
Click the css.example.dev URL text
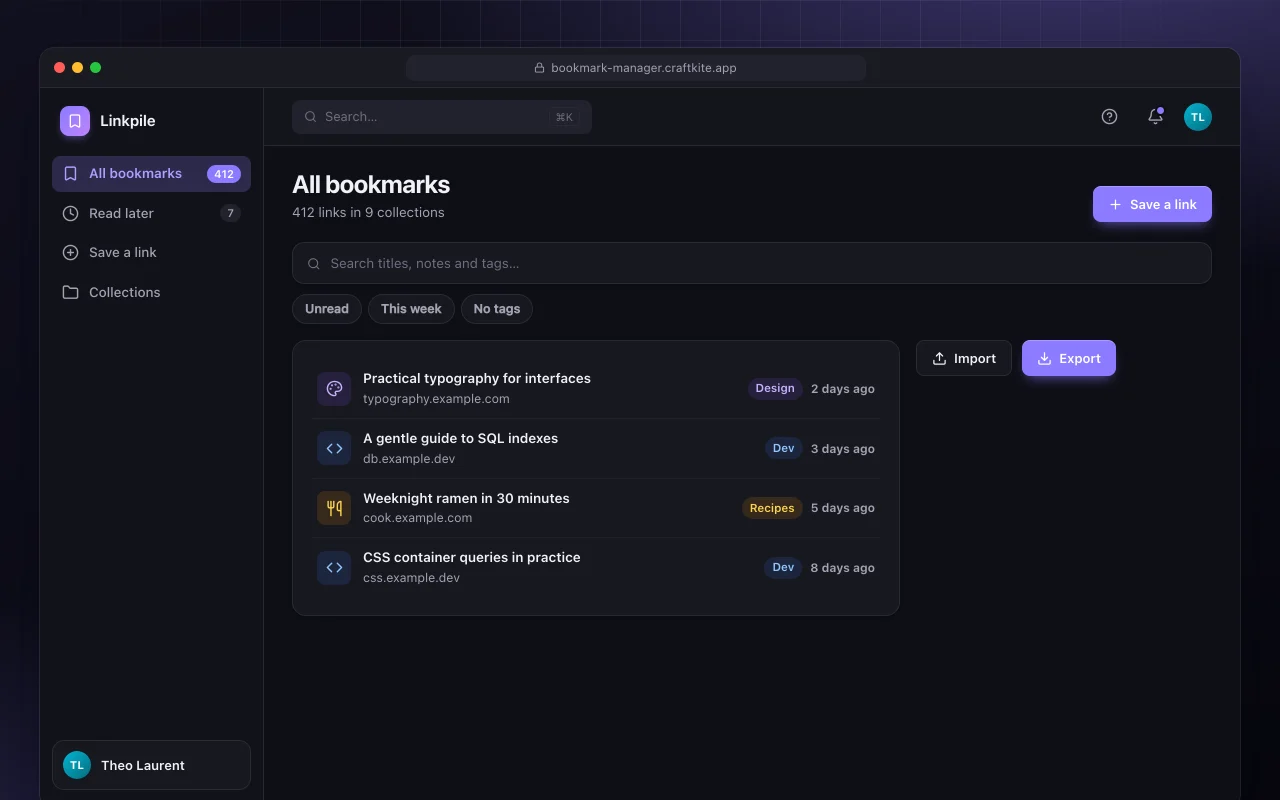click(411, 578)
